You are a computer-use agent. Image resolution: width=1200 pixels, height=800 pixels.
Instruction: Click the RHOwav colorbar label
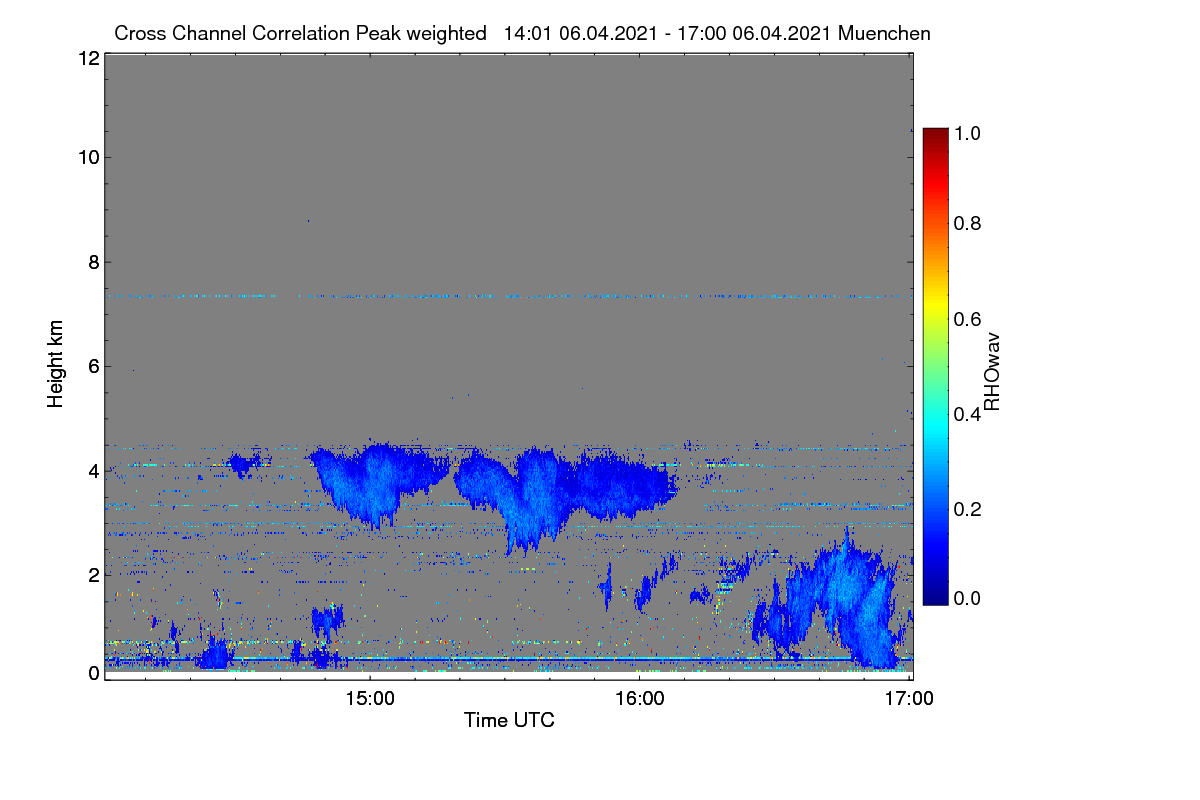pyautogui.click(x=992, y=371)
